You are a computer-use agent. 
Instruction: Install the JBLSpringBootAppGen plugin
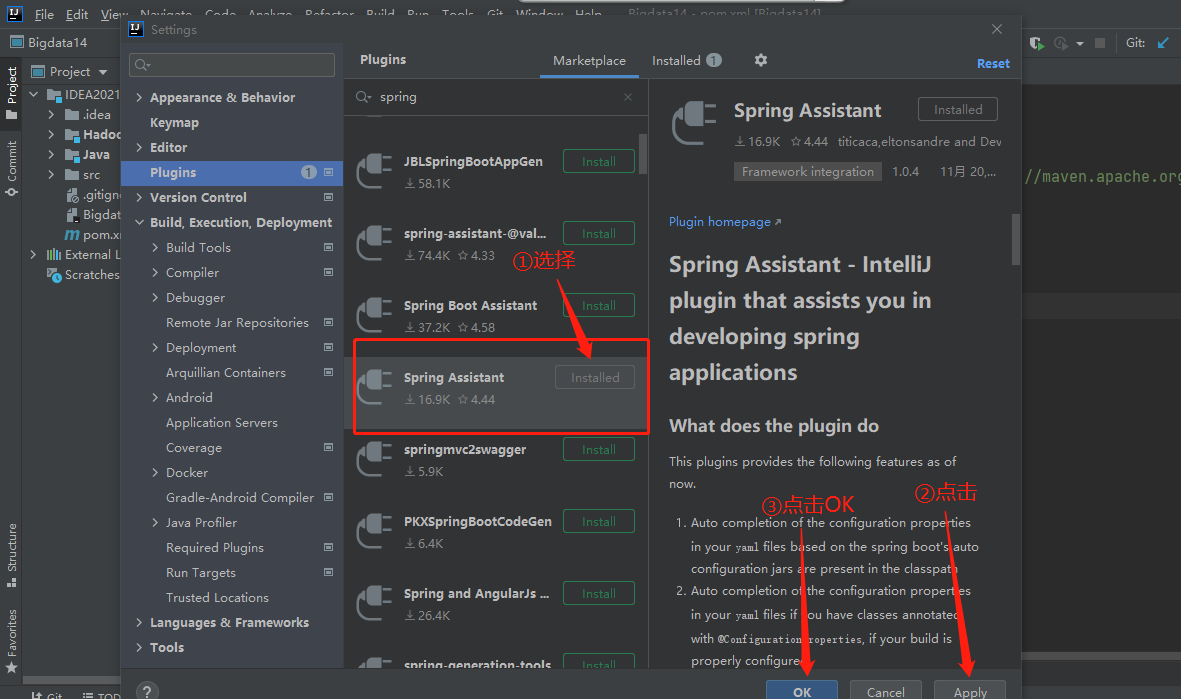(599, 162)
